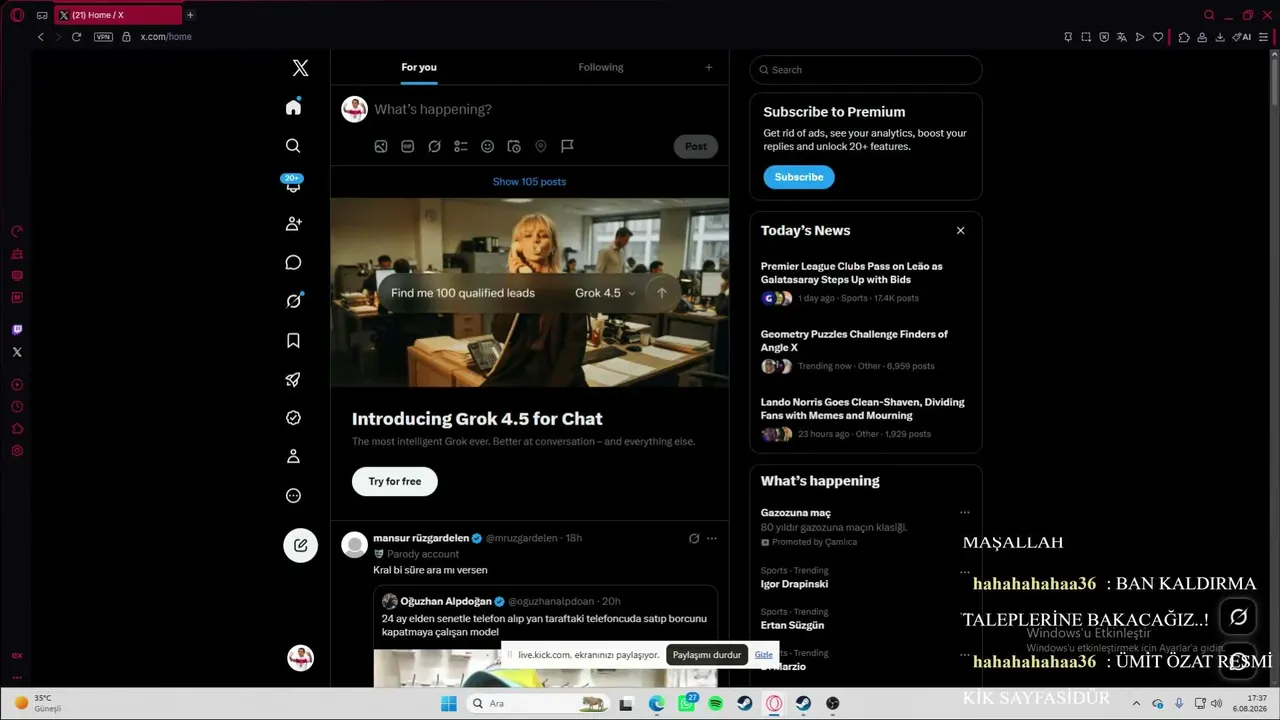Click the heart icon in browser toolbar
This screenshot has height=720, width=1280.
1158,37
